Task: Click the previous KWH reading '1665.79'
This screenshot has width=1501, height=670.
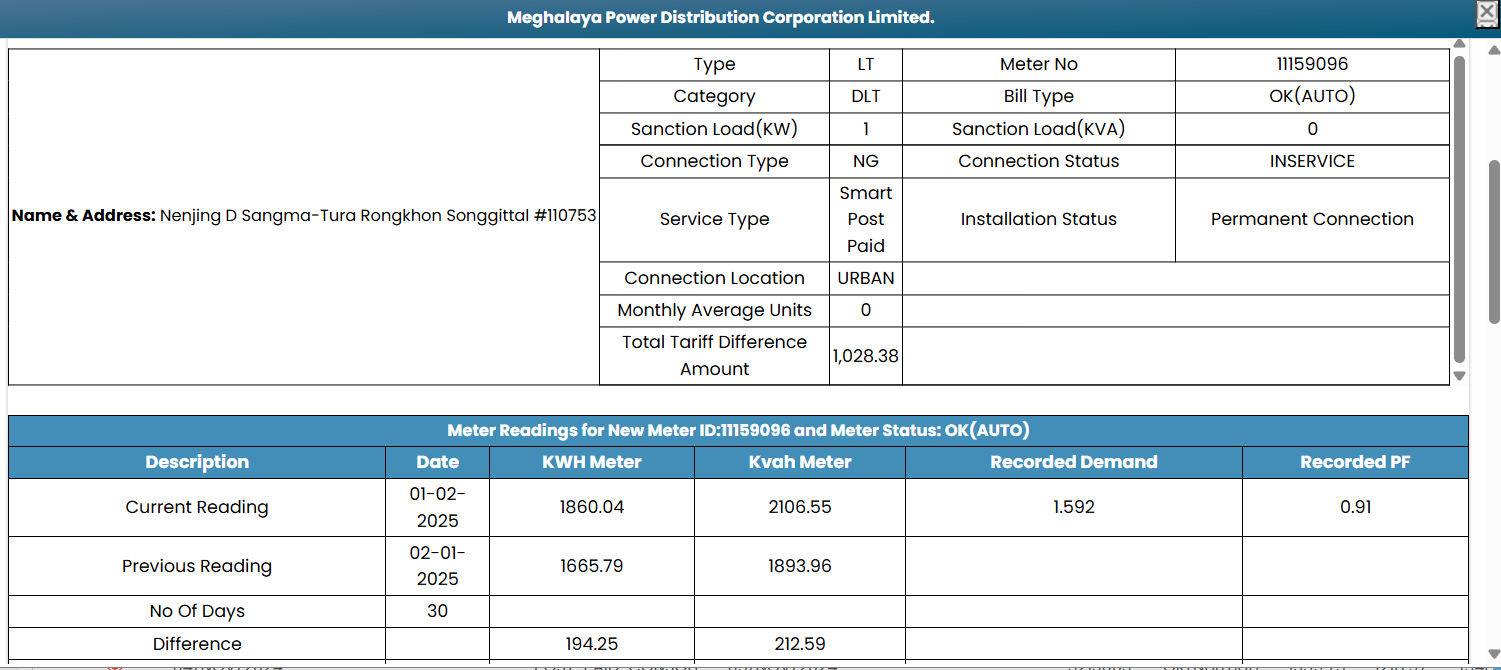Action: click(592, 567)
